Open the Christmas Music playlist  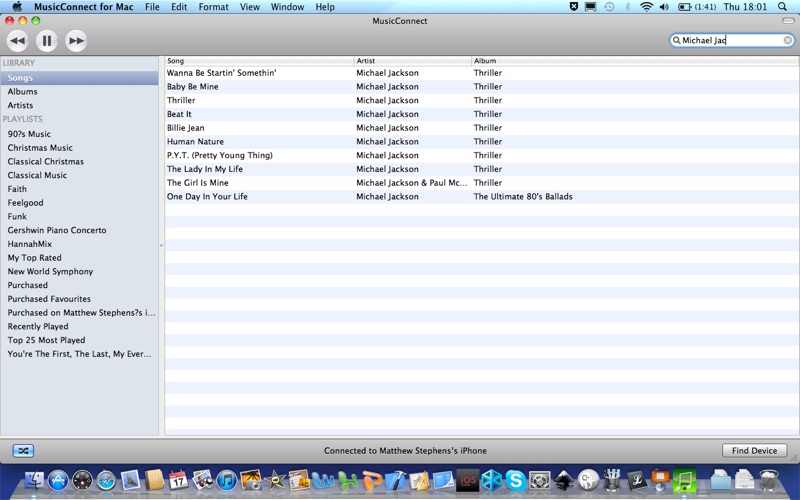click(x=79, y=147)
